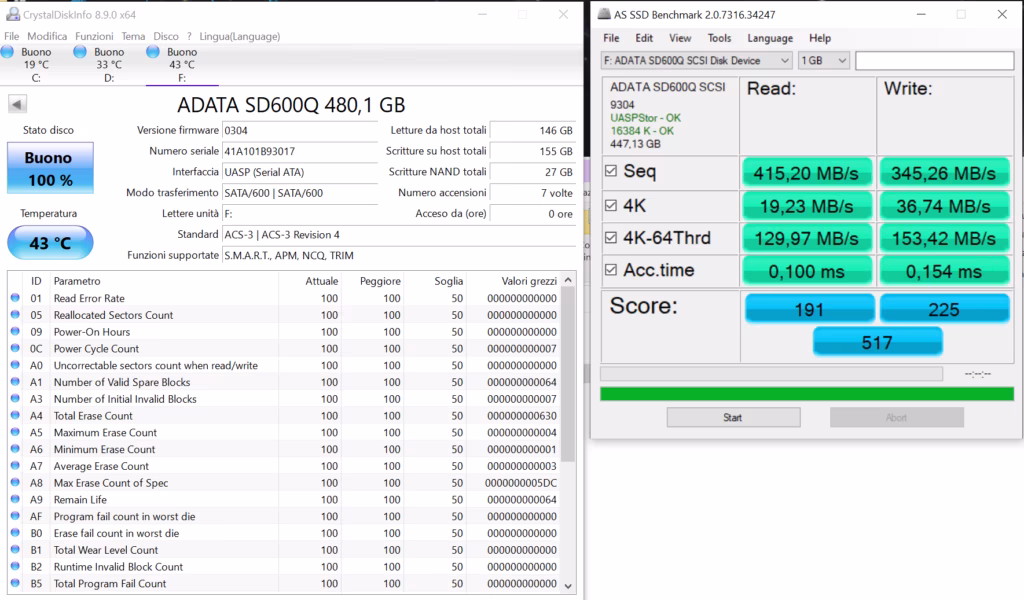Image resolution: width=1024 pixels, height=600 pixels.
Task: Click status dot for Runtime Invalid Block Count
Action: coord(15,567)
